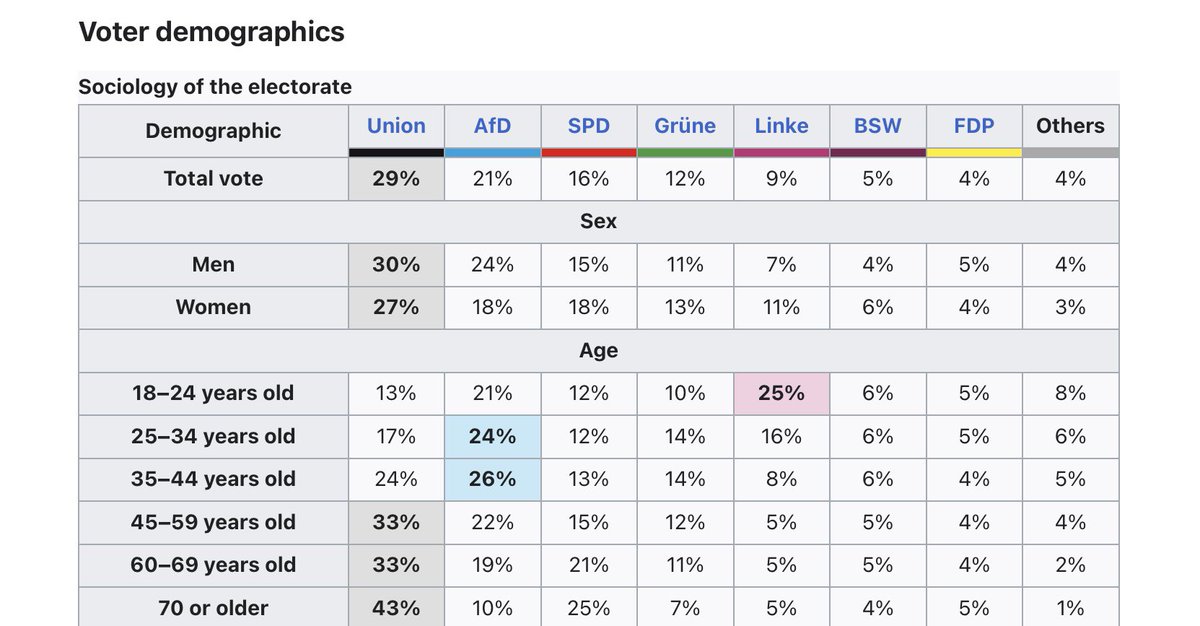The width and height of the screenshot is (1200, 626).
Task: Open the Grüne party link
Action: point(685,126)
